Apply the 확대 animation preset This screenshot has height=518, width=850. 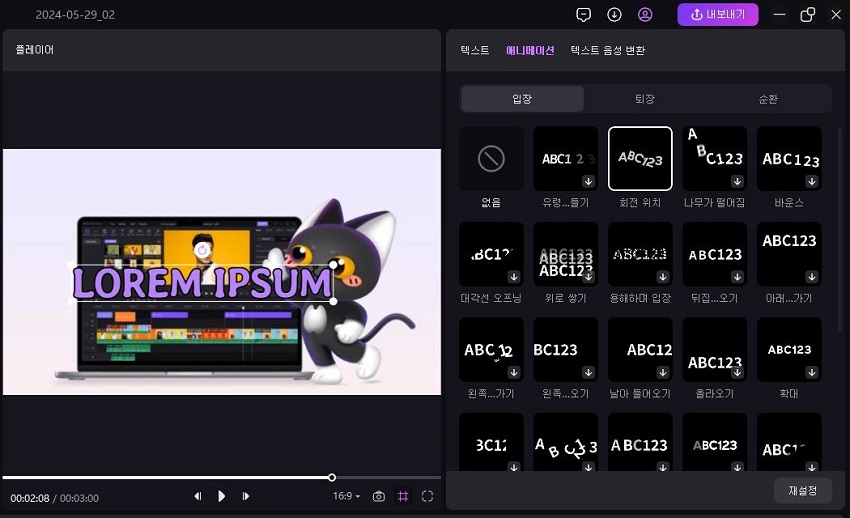[789, 349]
